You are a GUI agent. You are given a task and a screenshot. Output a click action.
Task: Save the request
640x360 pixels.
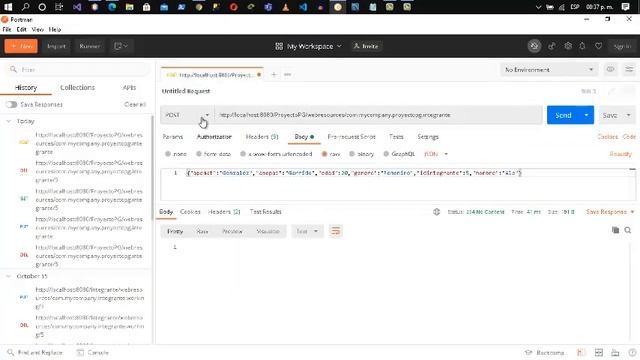(610, 116)
